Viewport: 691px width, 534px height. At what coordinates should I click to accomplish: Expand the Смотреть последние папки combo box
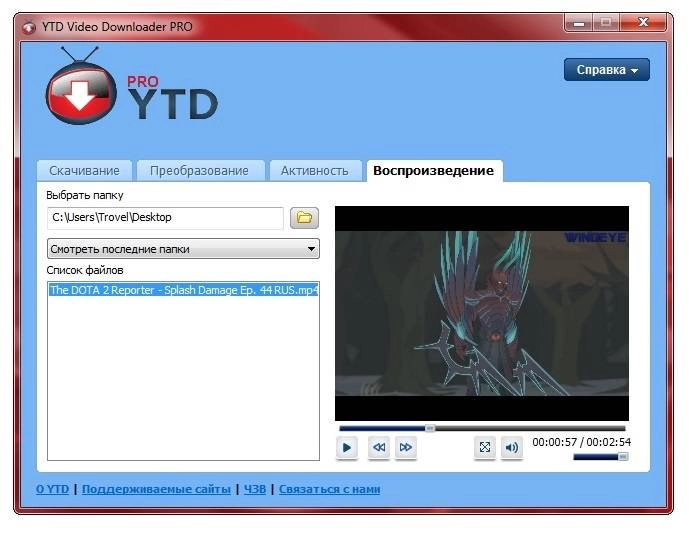[x=183, y=249]
